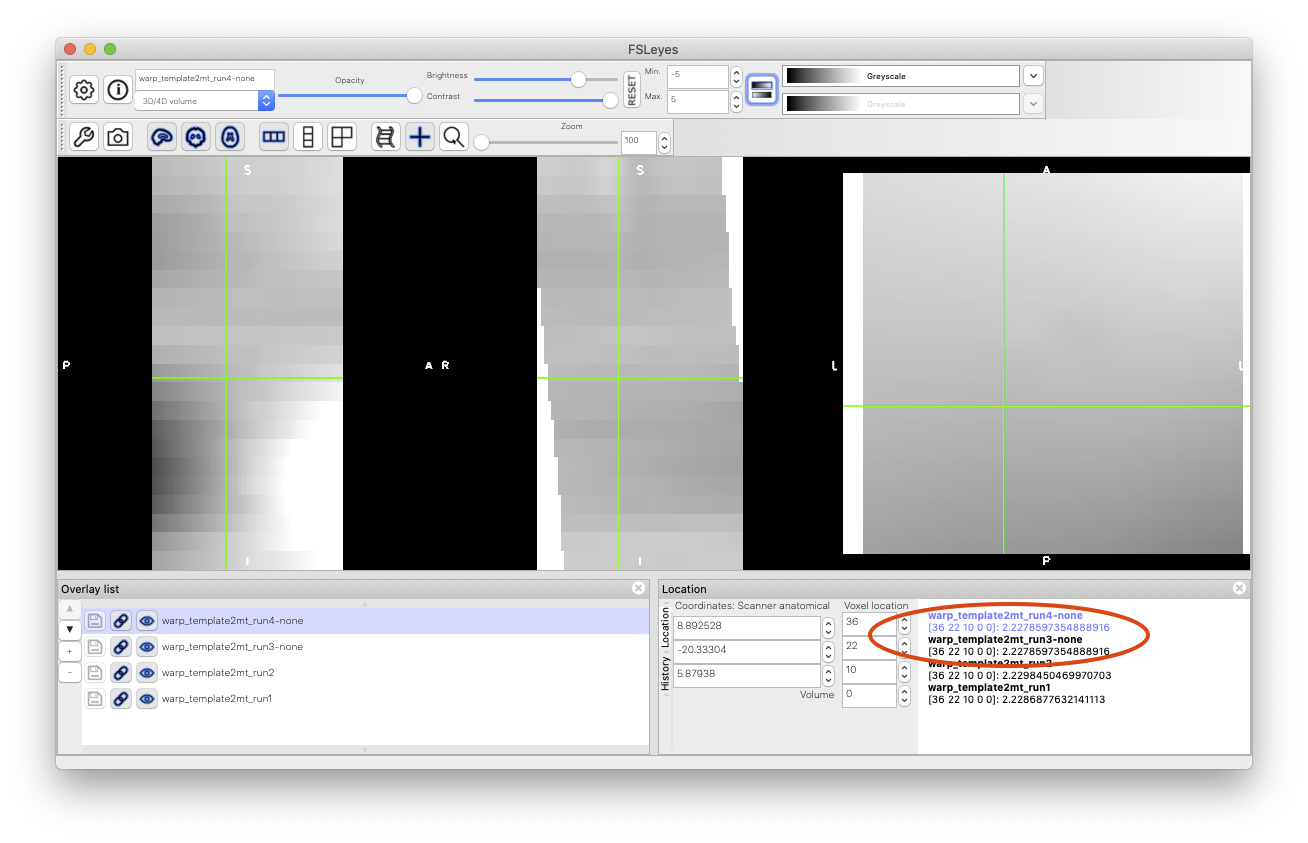Toggle the coronal brain view

click(x=195, y=137)
